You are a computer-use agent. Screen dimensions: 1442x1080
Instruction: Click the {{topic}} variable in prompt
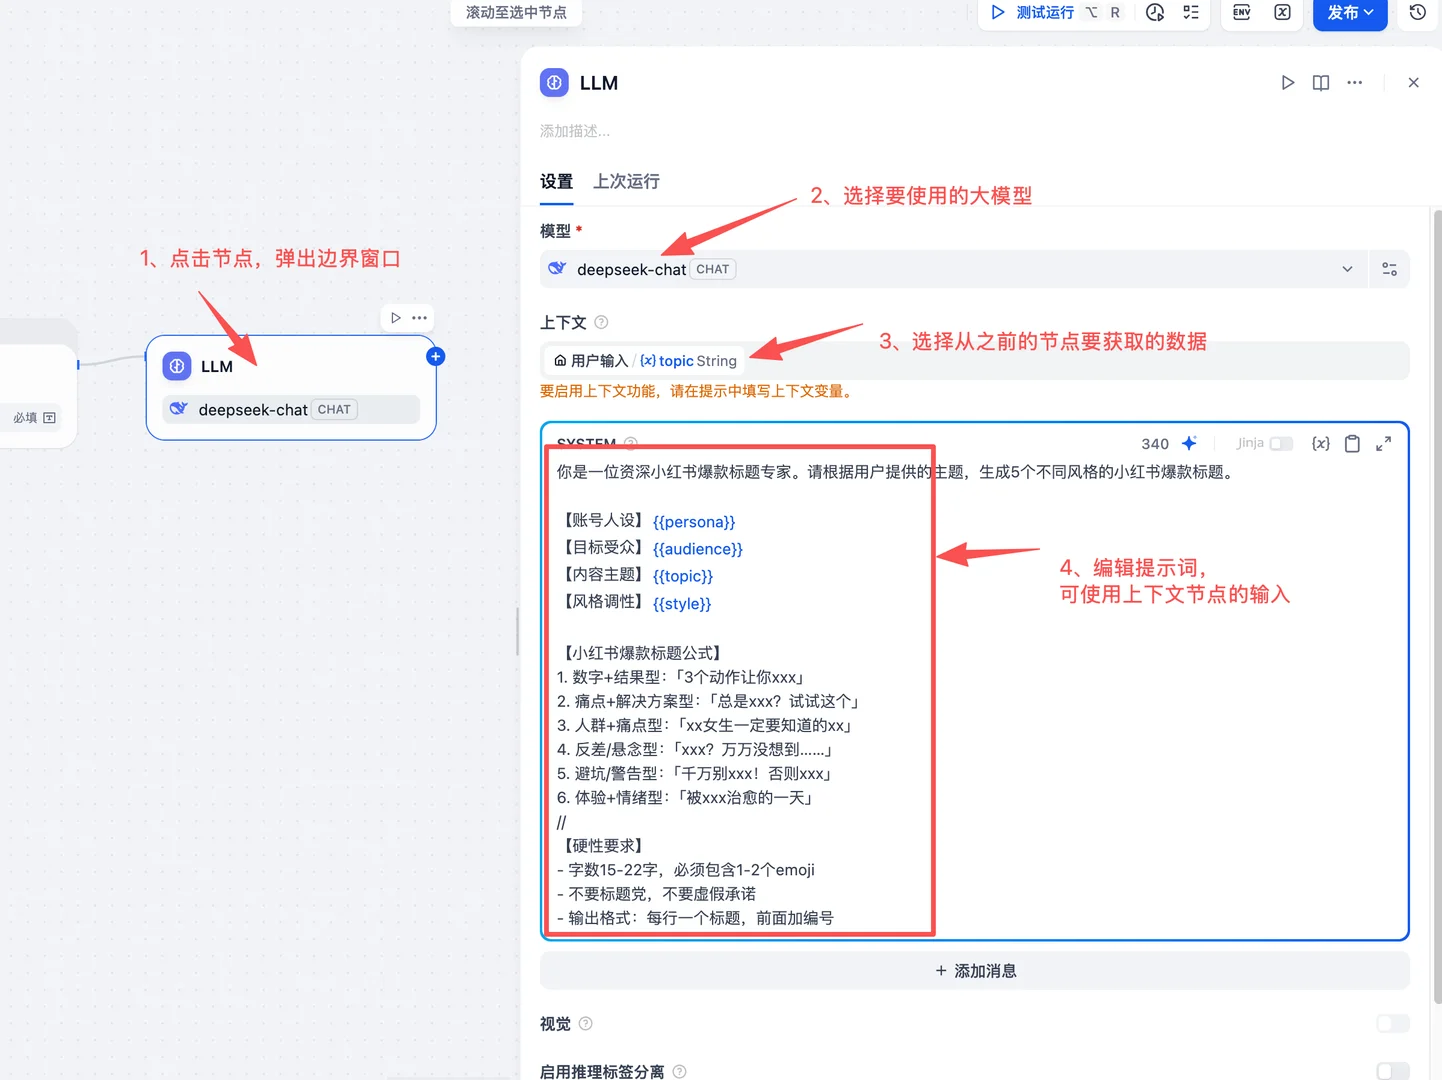(683, 576)
